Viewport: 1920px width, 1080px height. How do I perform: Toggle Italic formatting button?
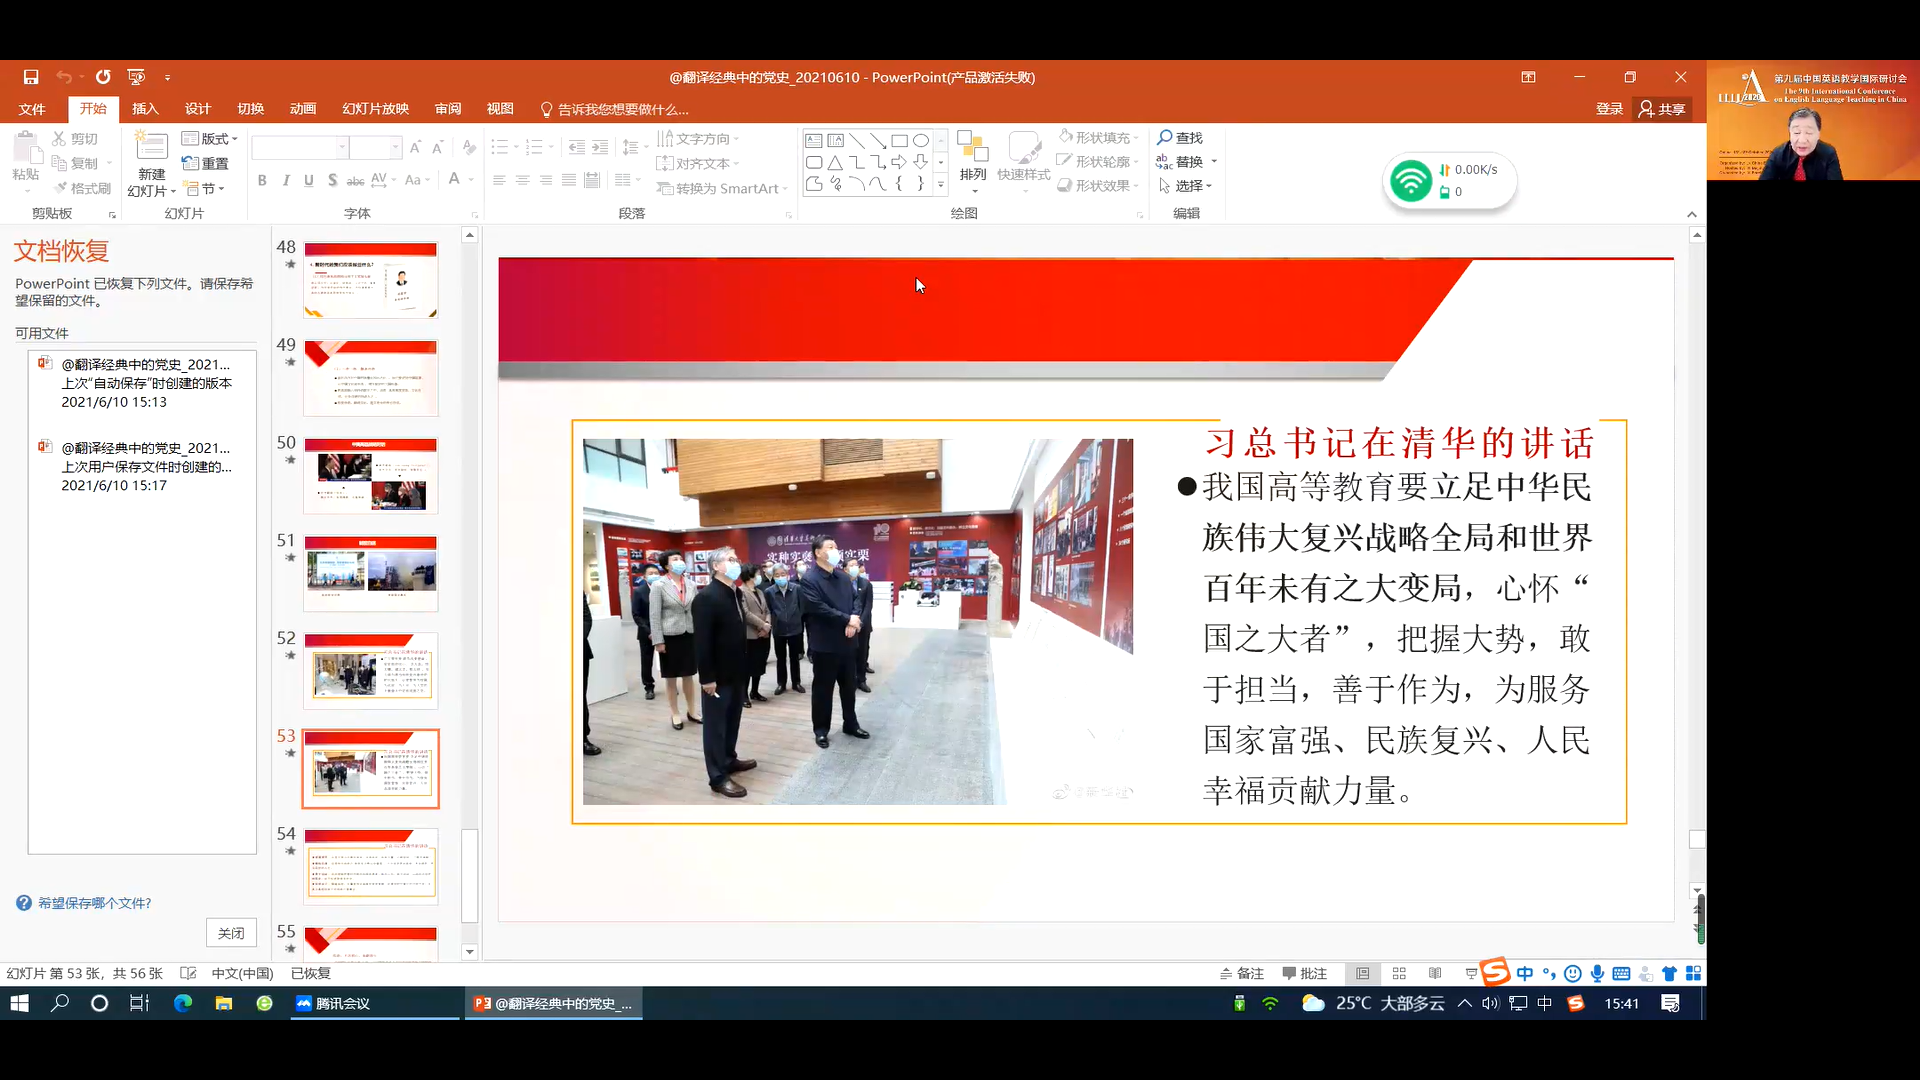[x=286, y=181]
